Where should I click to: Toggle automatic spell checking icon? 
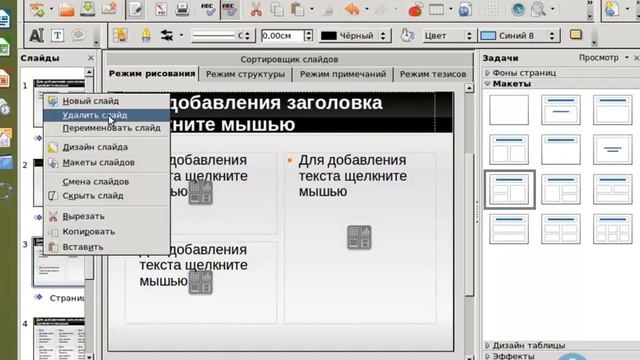click(x=230, y=9)
